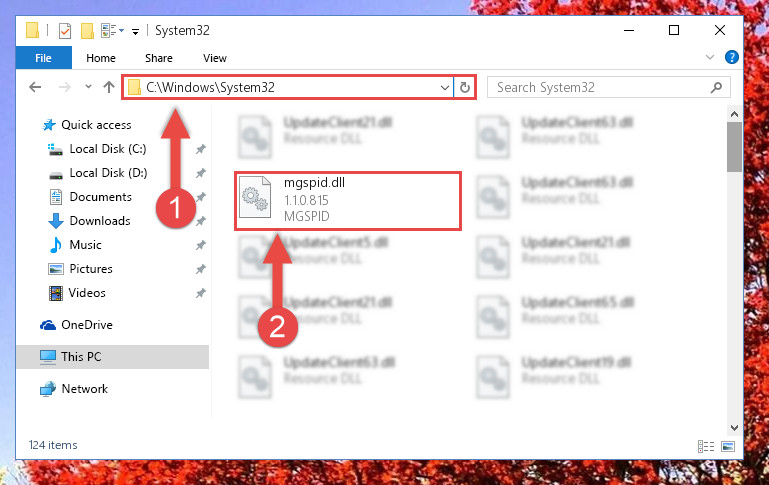Click the search magnifier icon
The image size is (769, 485).
pos(716,88)
